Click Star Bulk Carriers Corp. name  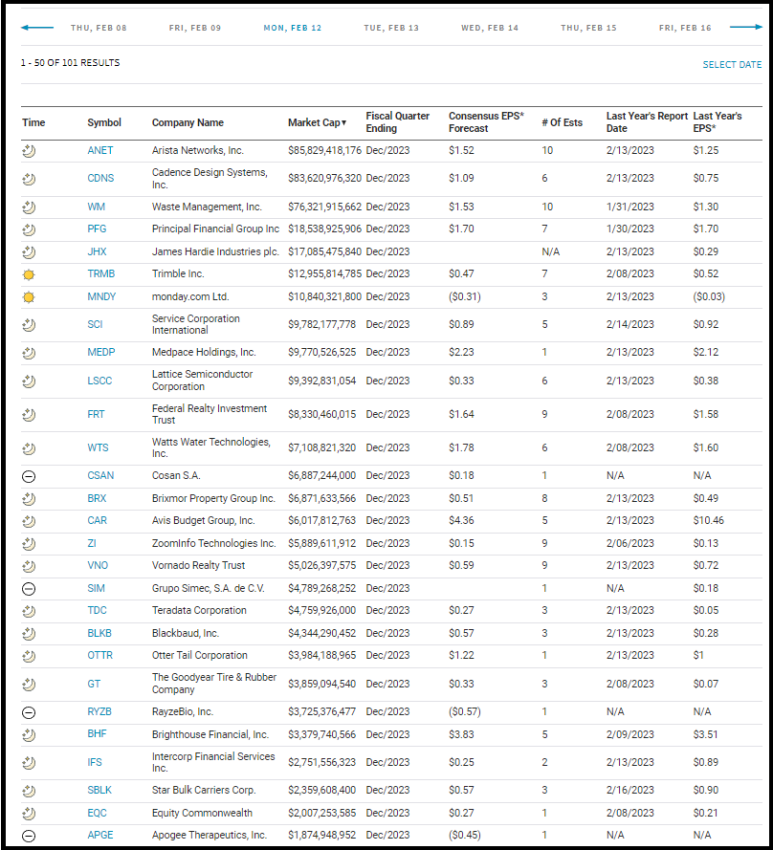[204, 790]
